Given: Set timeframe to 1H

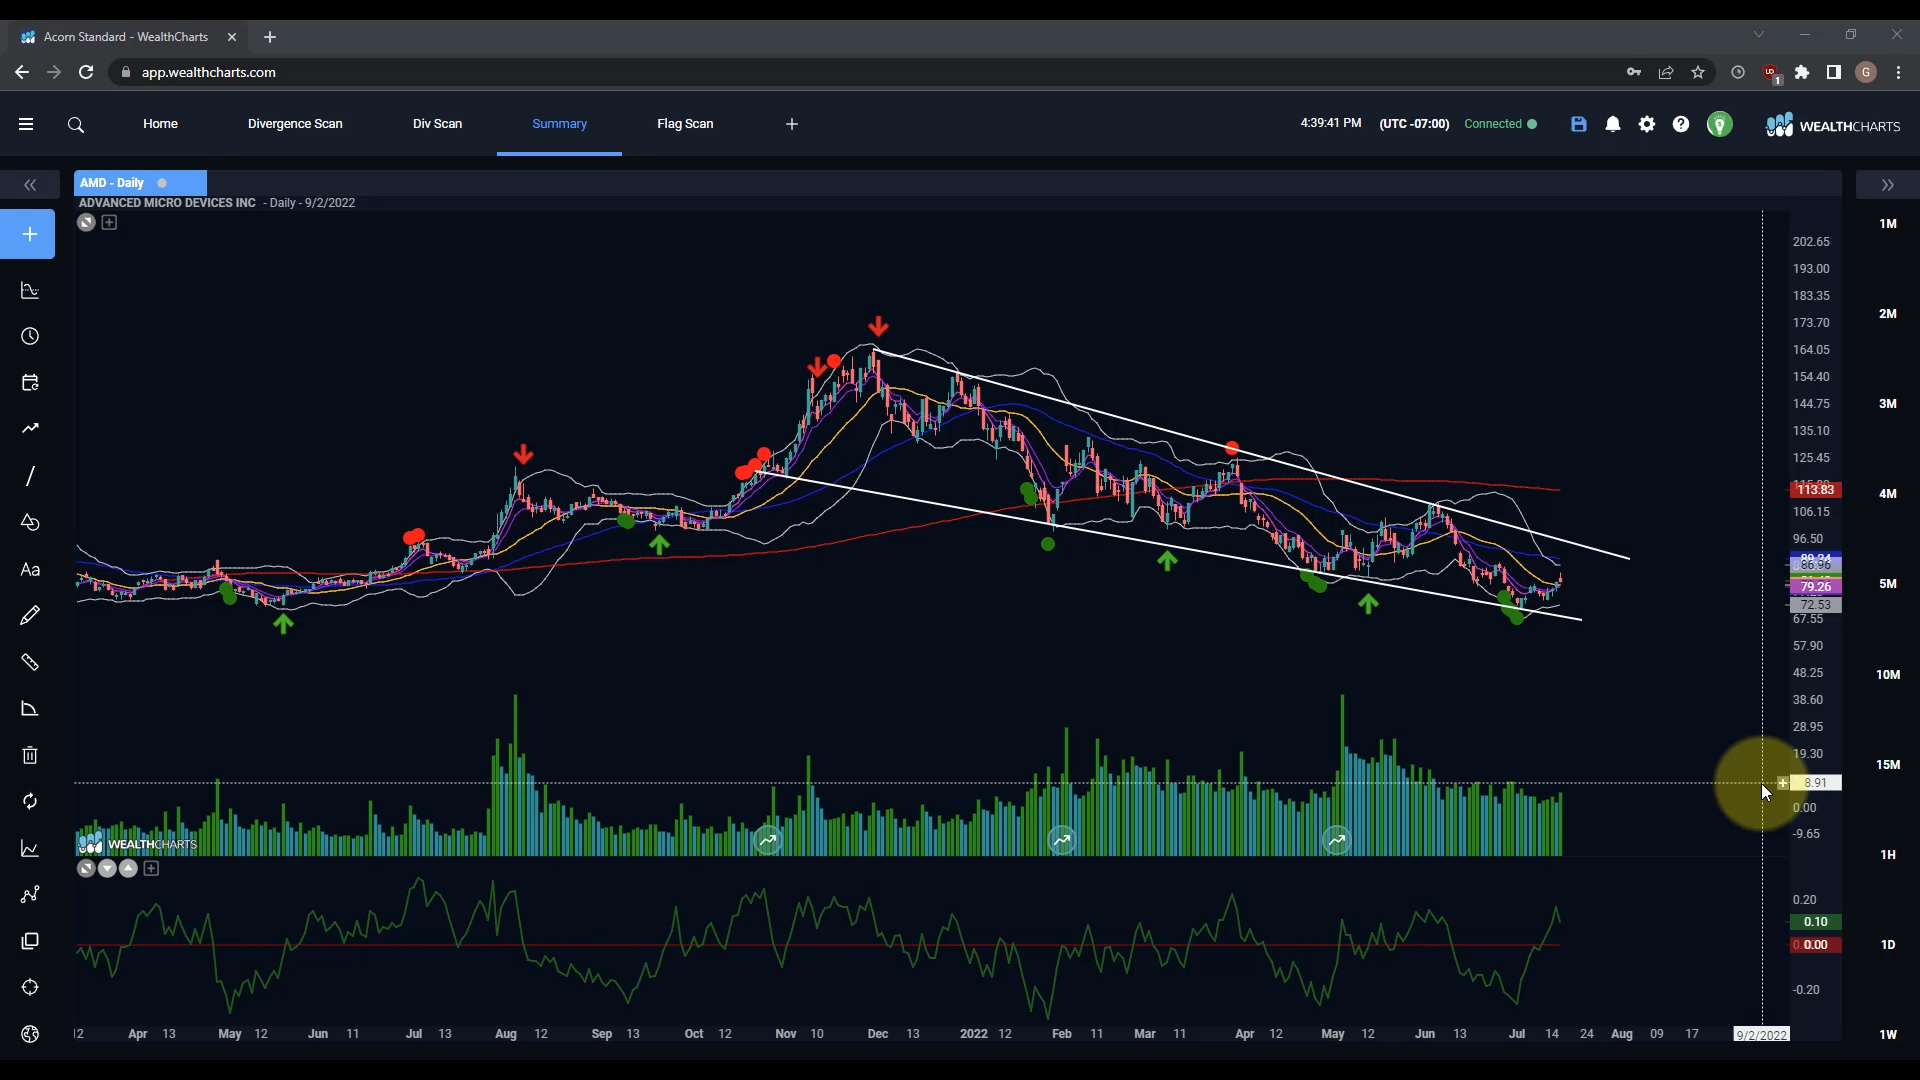Looking at the screenshot, I should [x=1887, y=855].
